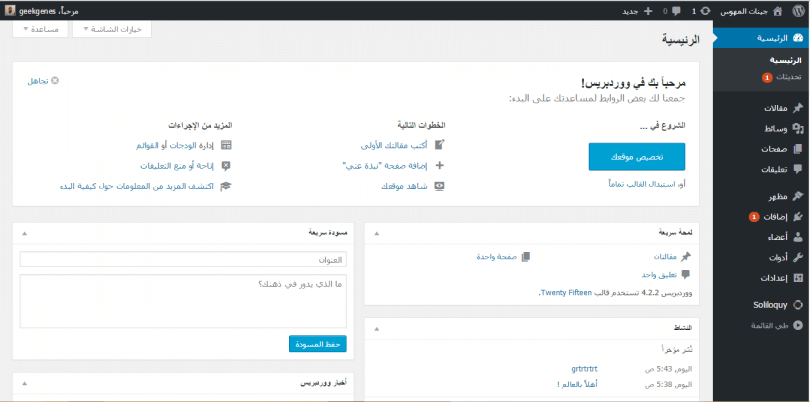Click تخصيص موقعك customize button
810x402 pixels.
(637, 157)
